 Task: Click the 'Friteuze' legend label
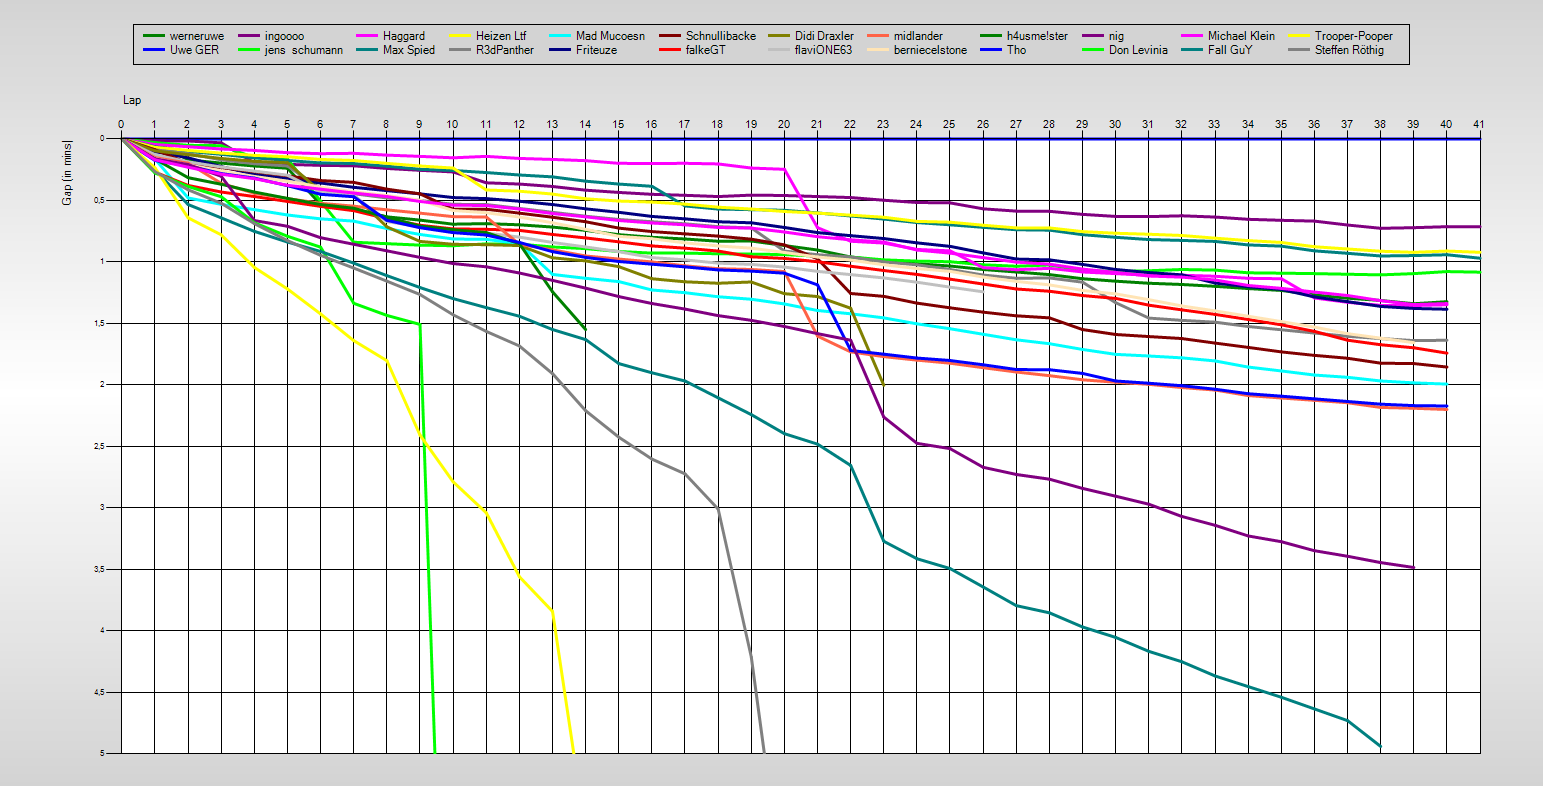[x=598, y=50]
